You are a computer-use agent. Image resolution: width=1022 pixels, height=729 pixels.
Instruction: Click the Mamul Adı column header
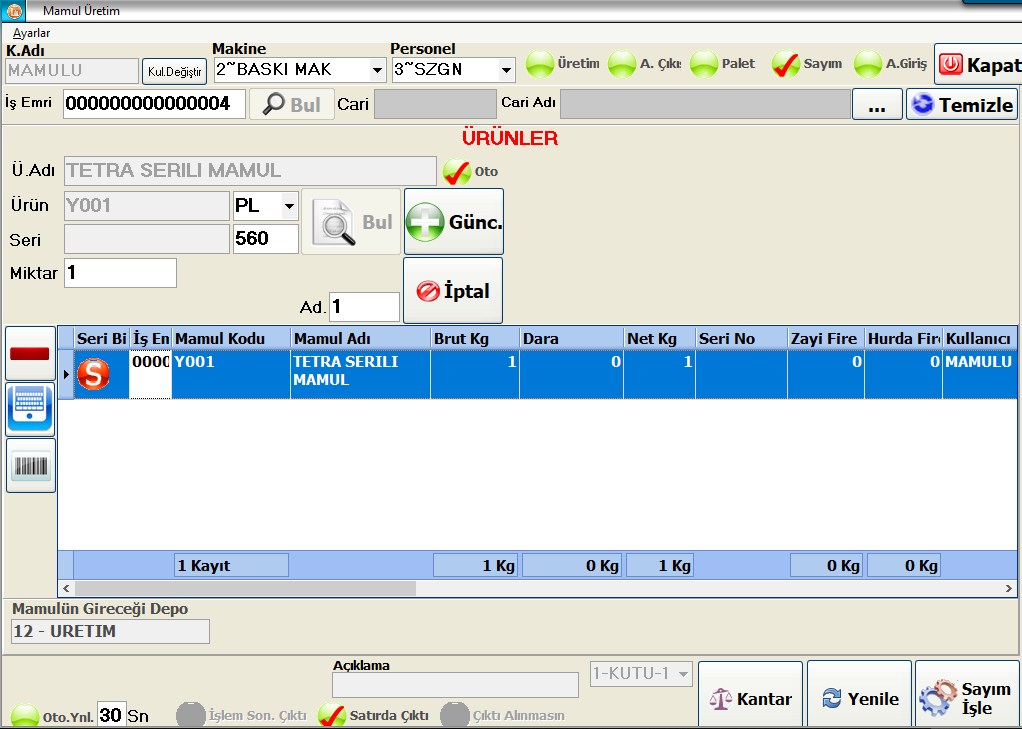pyautogui.click(x=360, y=339)
